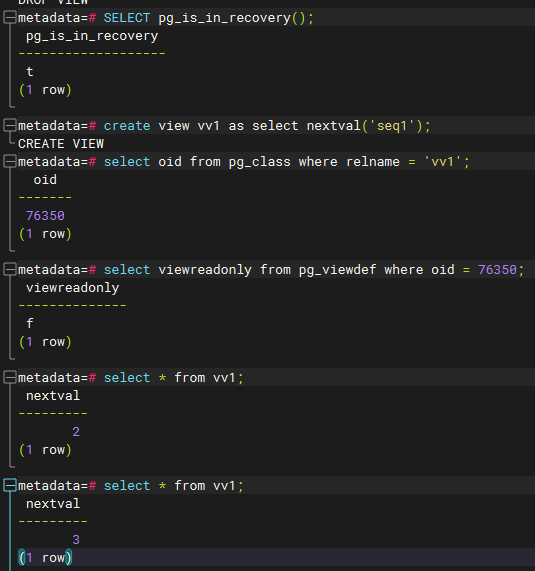Collapse the pg_class oid query block
Viewport: 535px width, 571px height.
click(x=9, y=162)
